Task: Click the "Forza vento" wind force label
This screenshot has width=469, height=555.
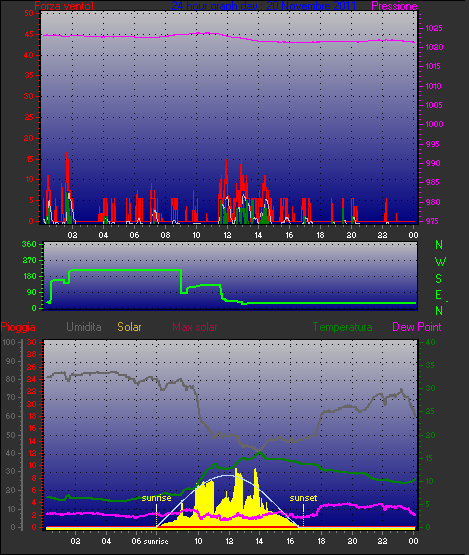Action: coord(64,6)
